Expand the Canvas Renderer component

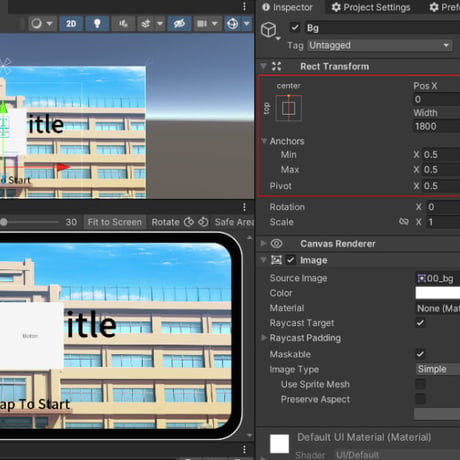coord(263,244)
